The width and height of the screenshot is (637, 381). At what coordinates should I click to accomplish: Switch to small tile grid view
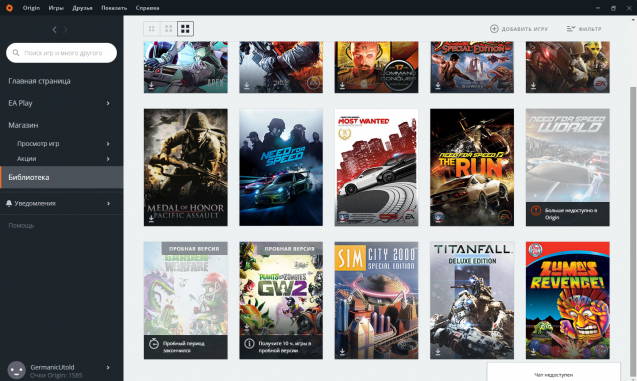[152, 29]
